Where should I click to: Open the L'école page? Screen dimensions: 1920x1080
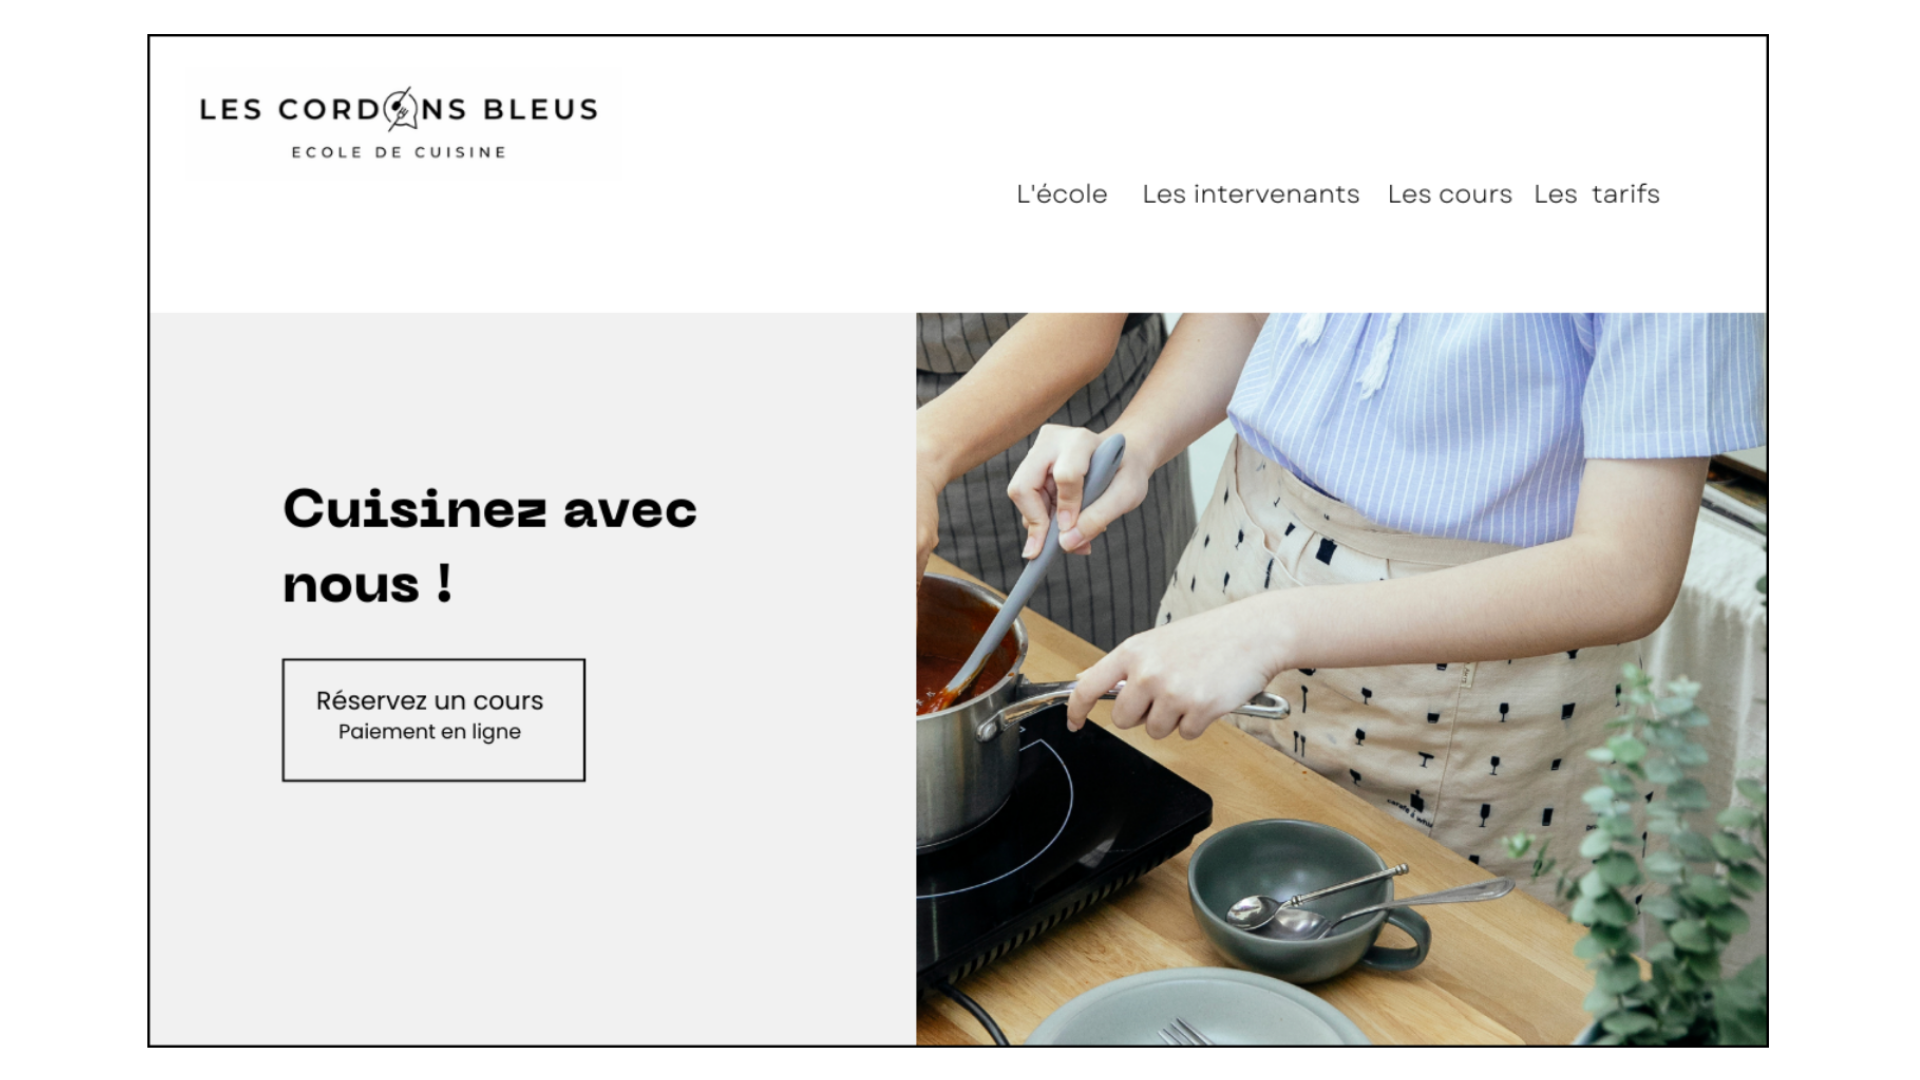click(1062, 194)
